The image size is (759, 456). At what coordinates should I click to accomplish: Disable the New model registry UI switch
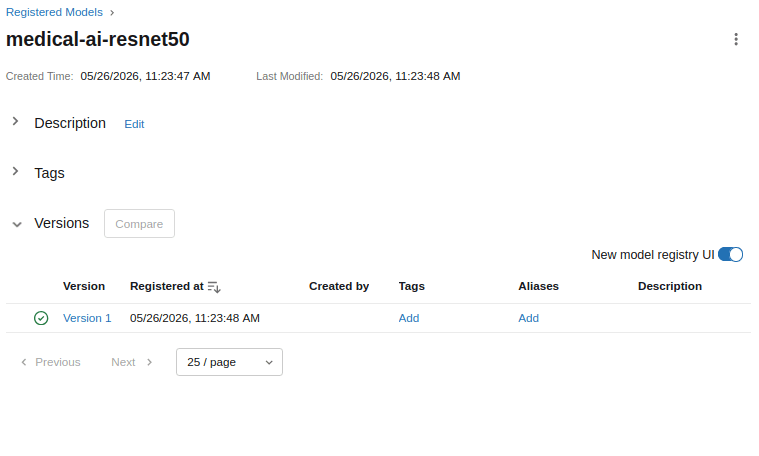click(x=730, y=255)
